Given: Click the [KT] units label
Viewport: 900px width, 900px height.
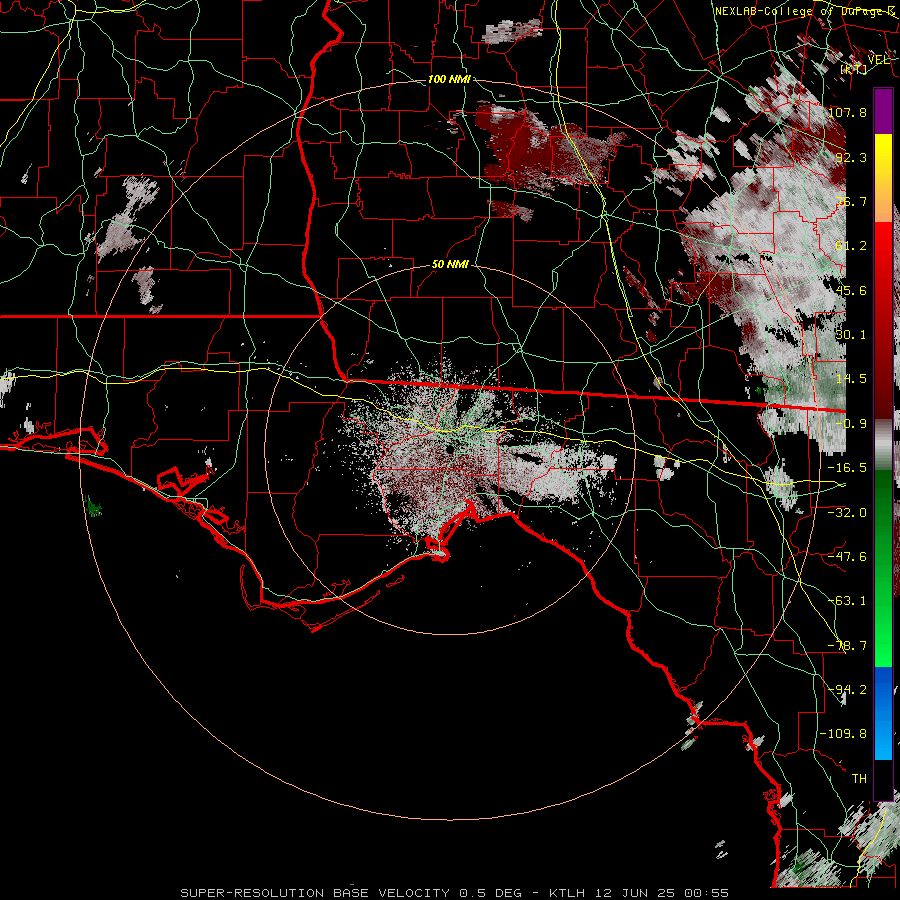Looking at the screenshot, I should point(854,69).
